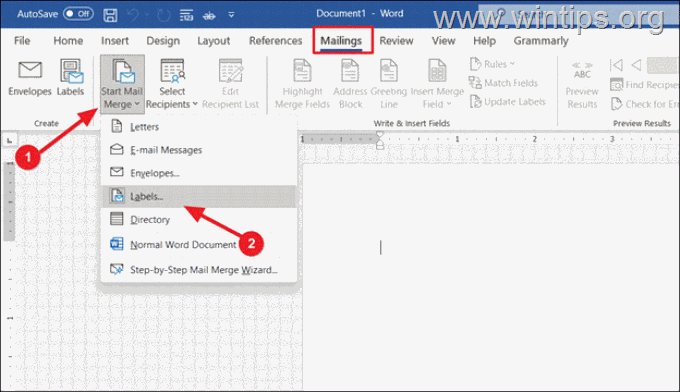Toggle the AutoSave switch
Image resolution: width=680 pixels, height=392 pixels.
point(78,14)
